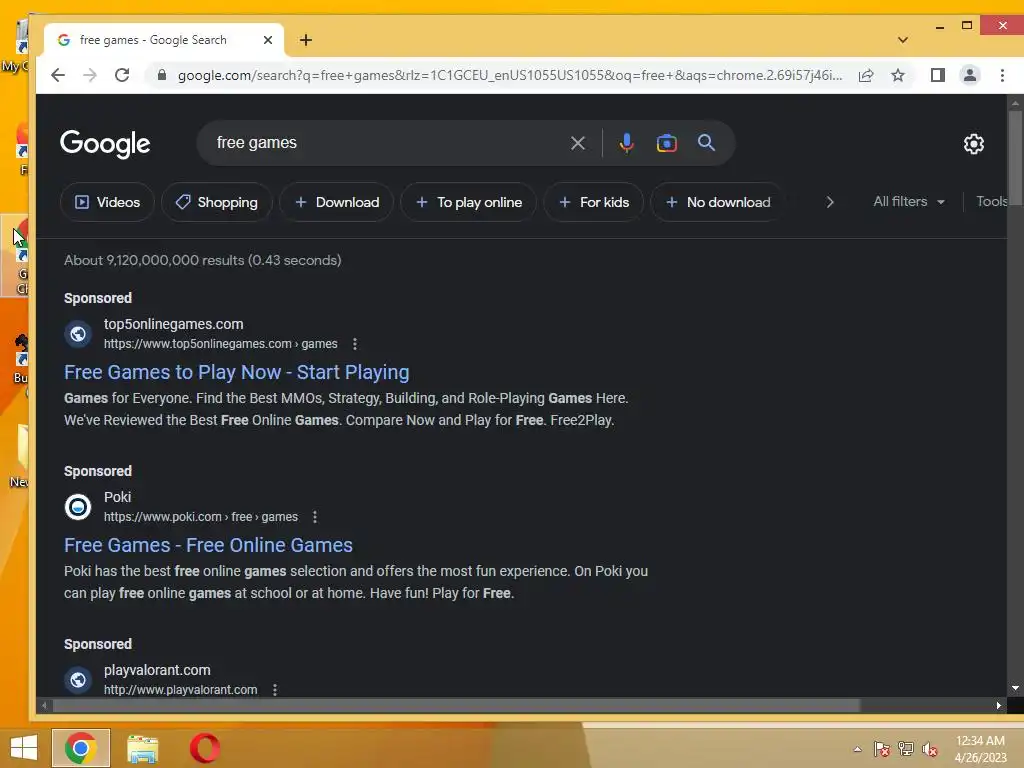Viewport: 1024px width, 768px height.
Task: Open the Tools menu
Action: pos(991,202)
